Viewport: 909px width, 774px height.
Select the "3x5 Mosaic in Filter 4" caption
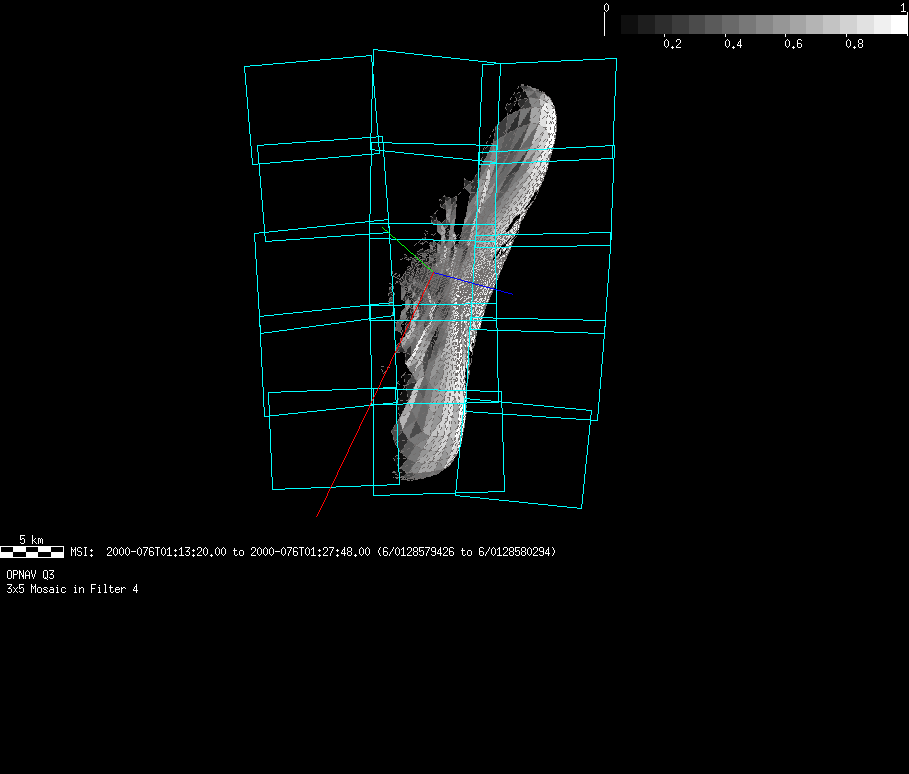click(x=72, y=589)
